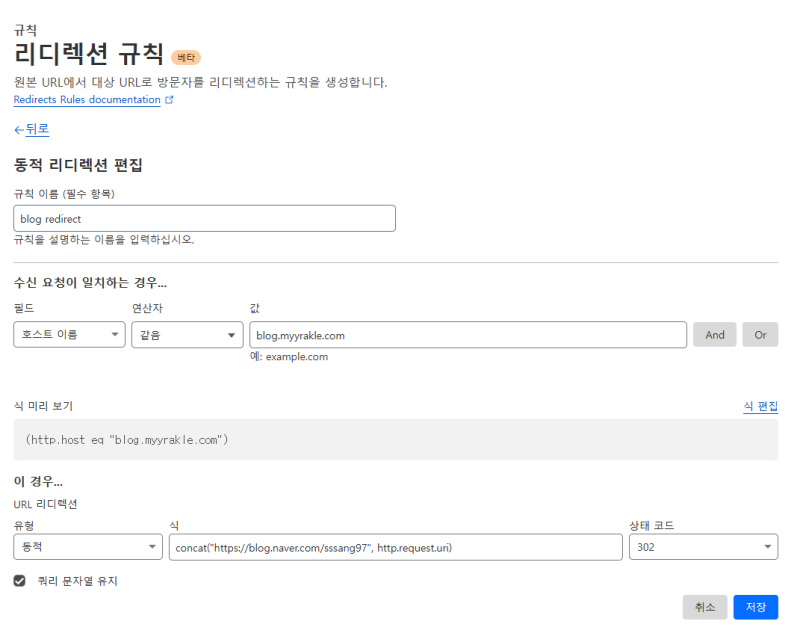The width and height of the screenshot is (800, 636).
Task: Open the 연산자 같음 dropdown
Action: [187, 335]
